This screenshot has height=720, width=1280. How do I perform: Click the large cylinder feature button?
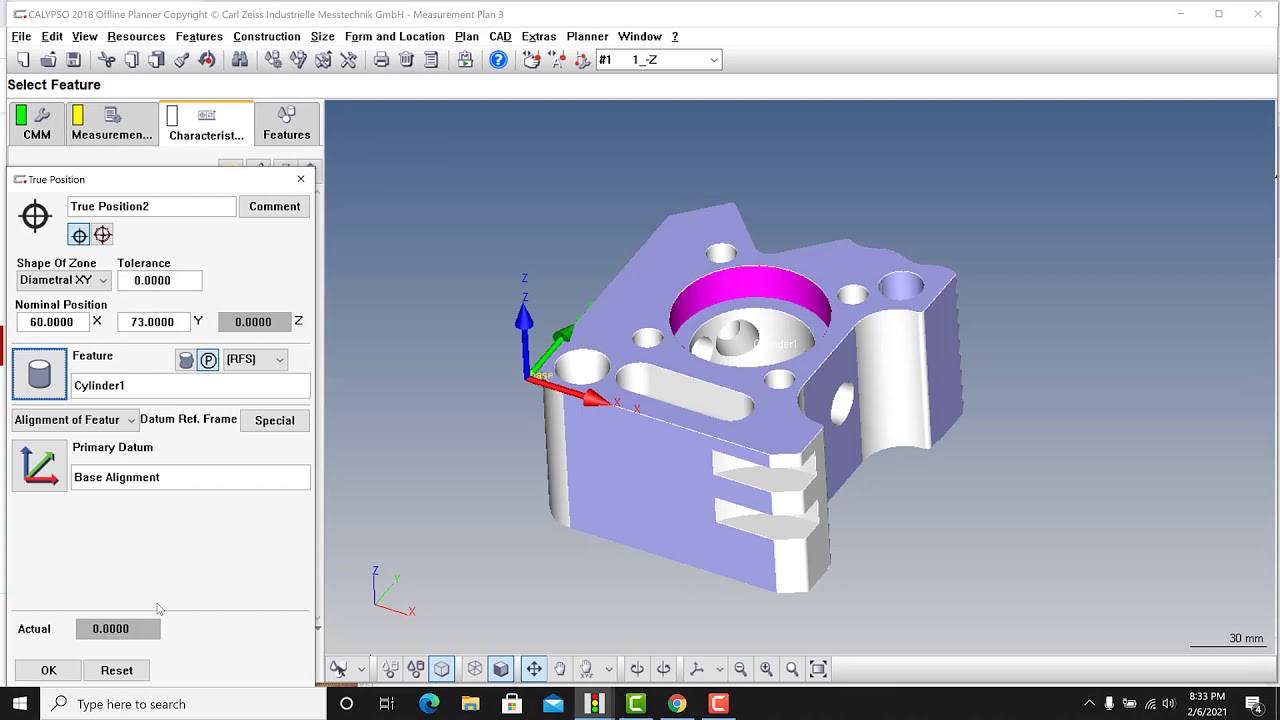click(x=40, y=374)
